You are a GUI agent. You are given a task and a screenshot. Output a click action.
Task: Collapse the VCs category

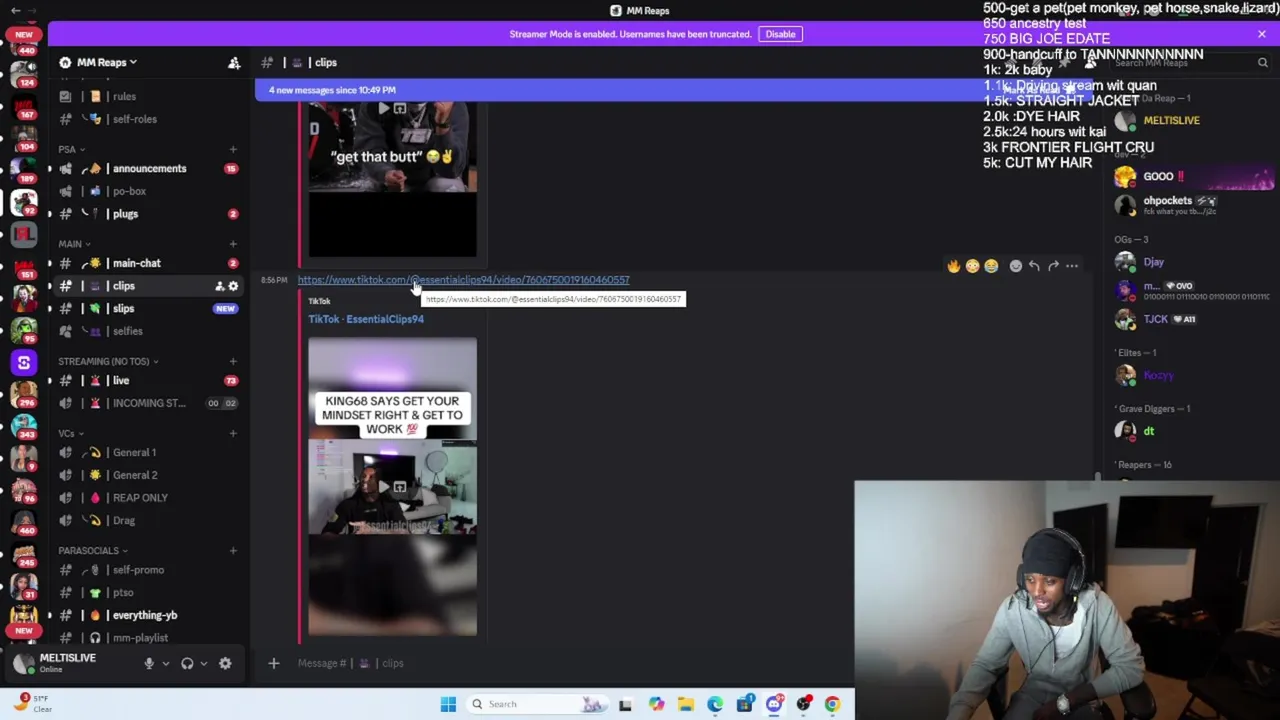click(x=70, y=433)
